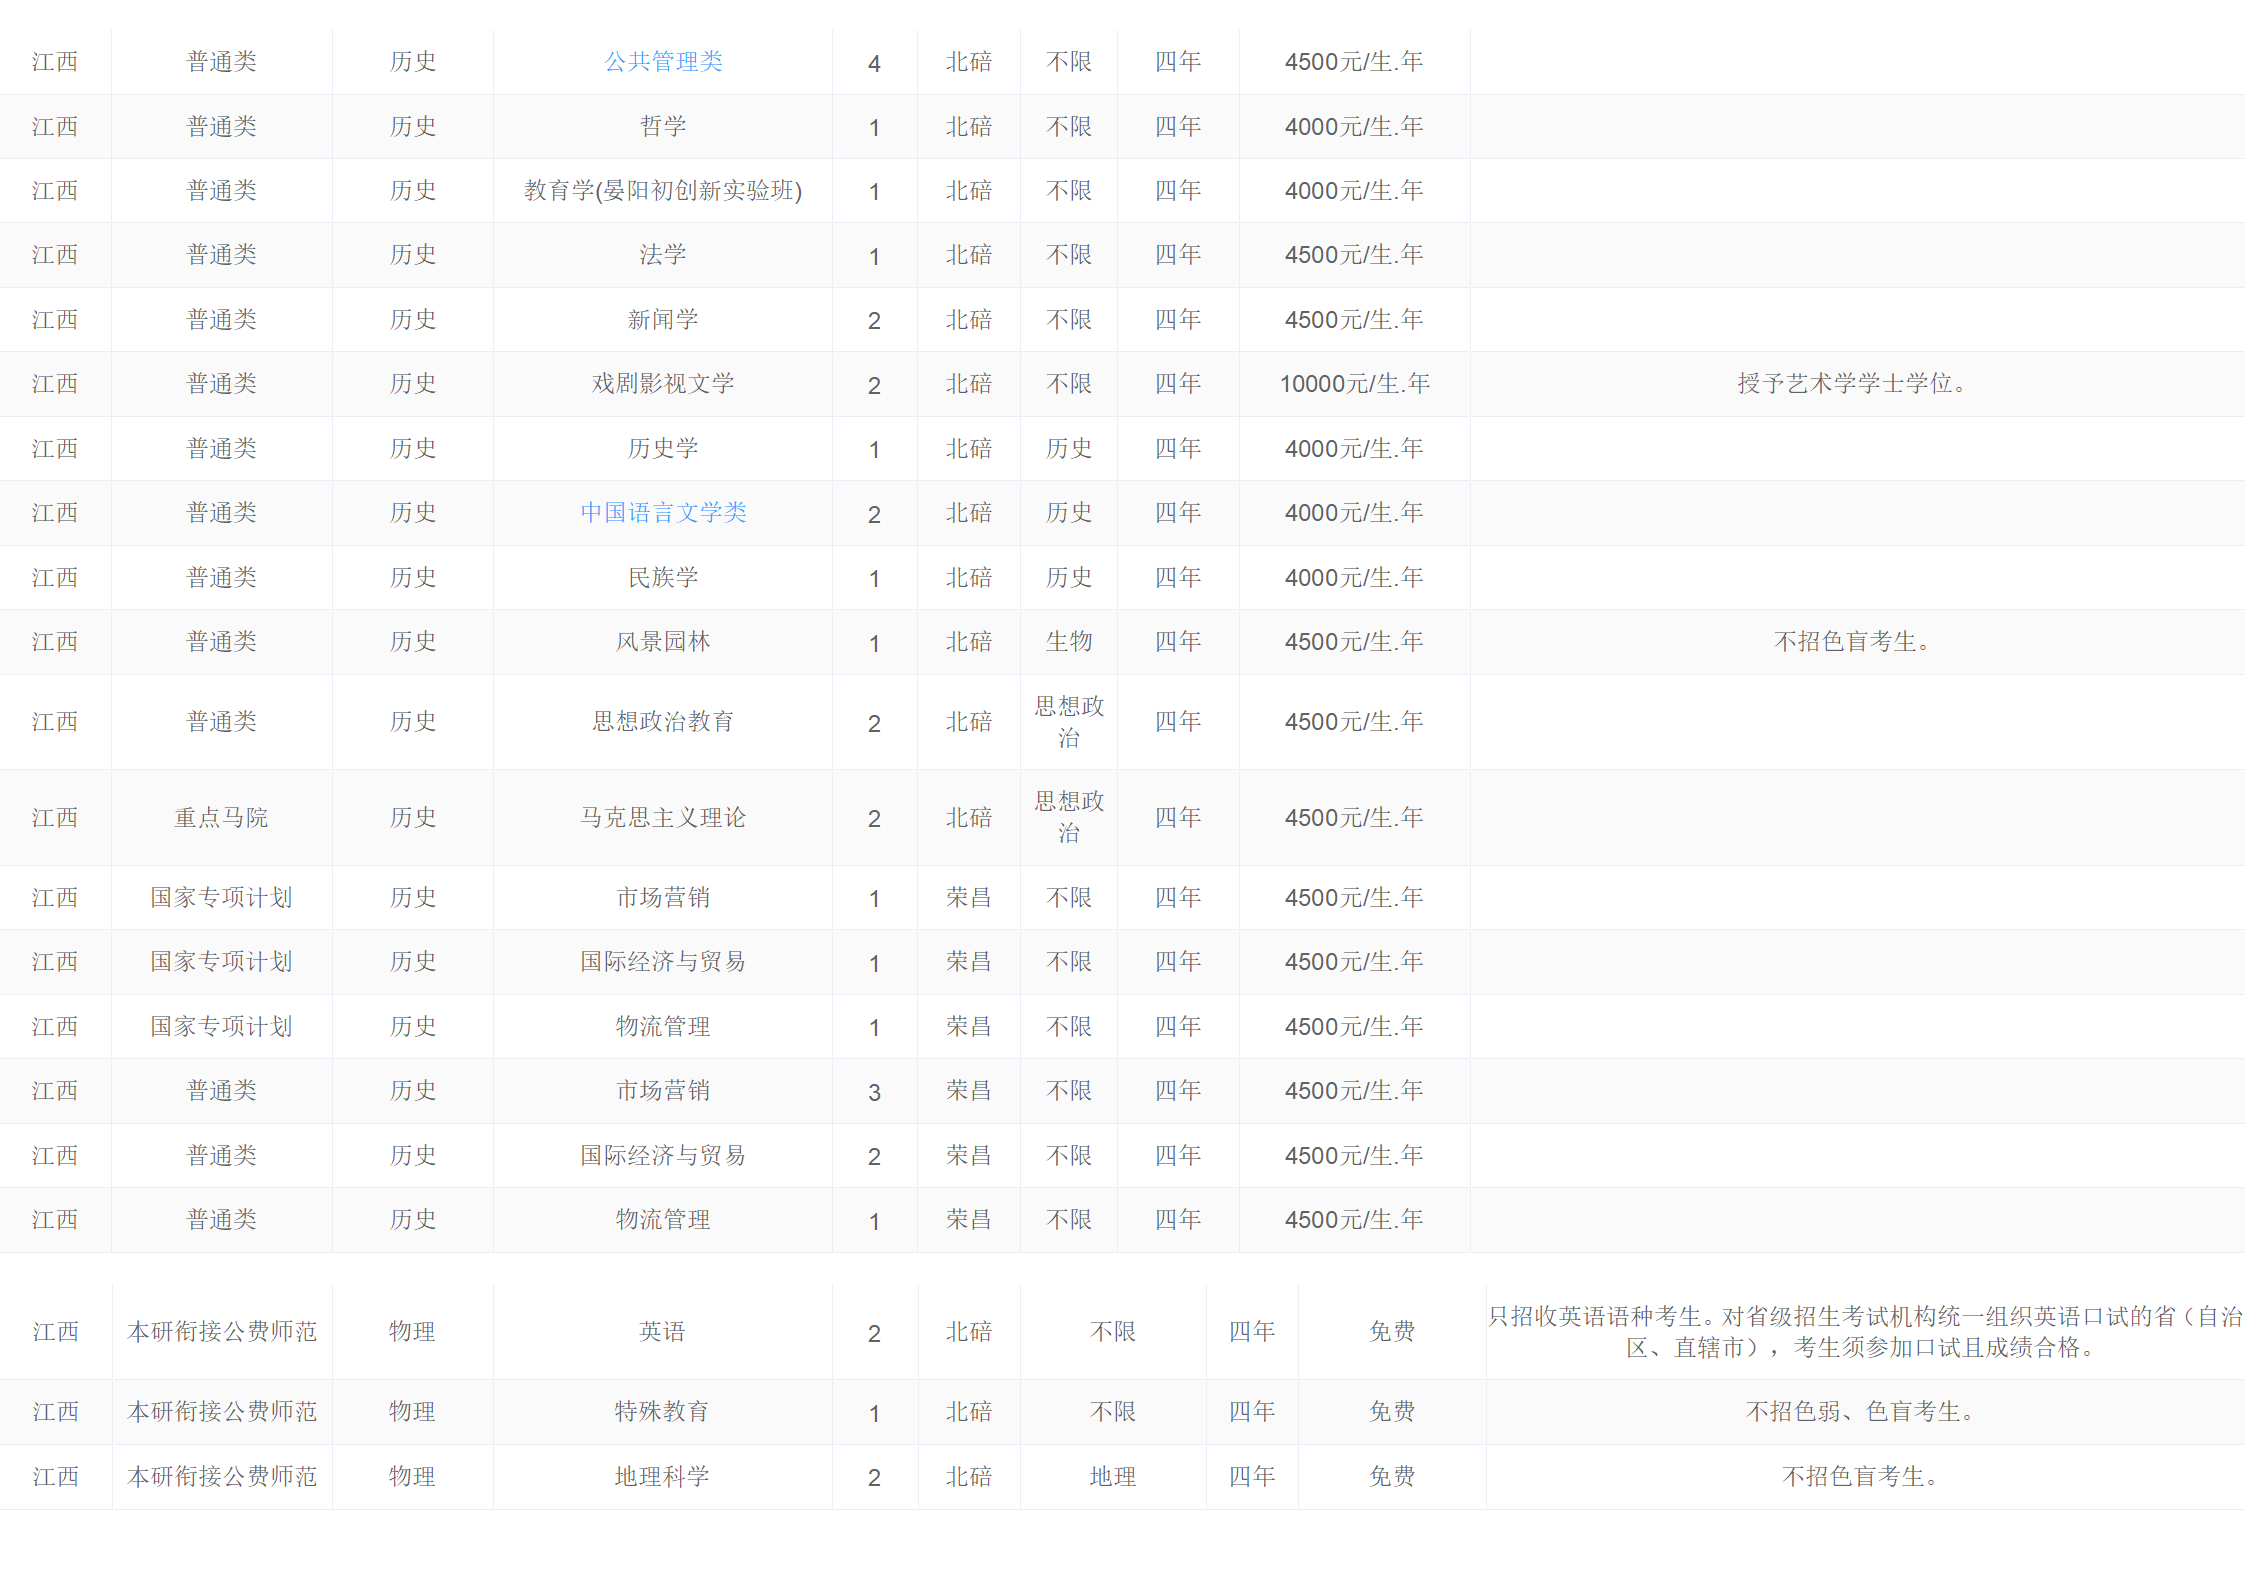Screen dimensions: 2245x1587
Task: Click the 地理科学 major cell
Action: click(662, 1477)
